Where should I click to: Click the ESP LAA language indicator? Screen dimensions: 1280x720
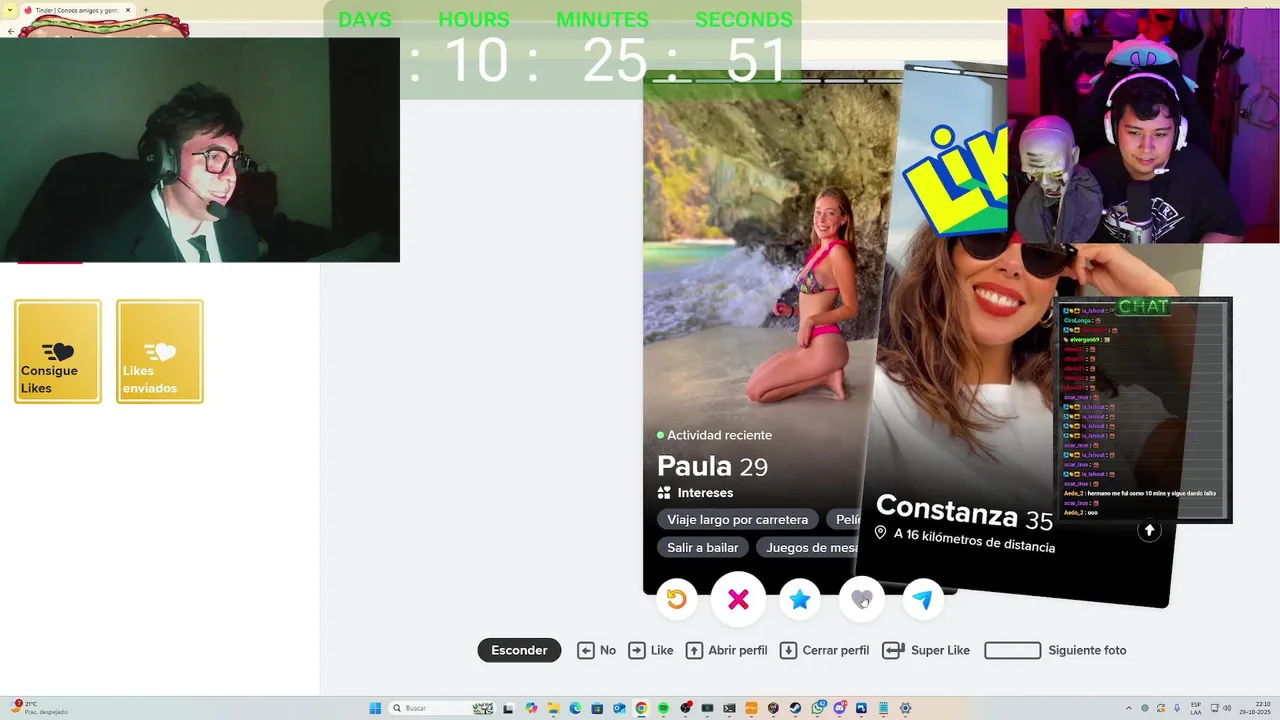pos(1196,708)
